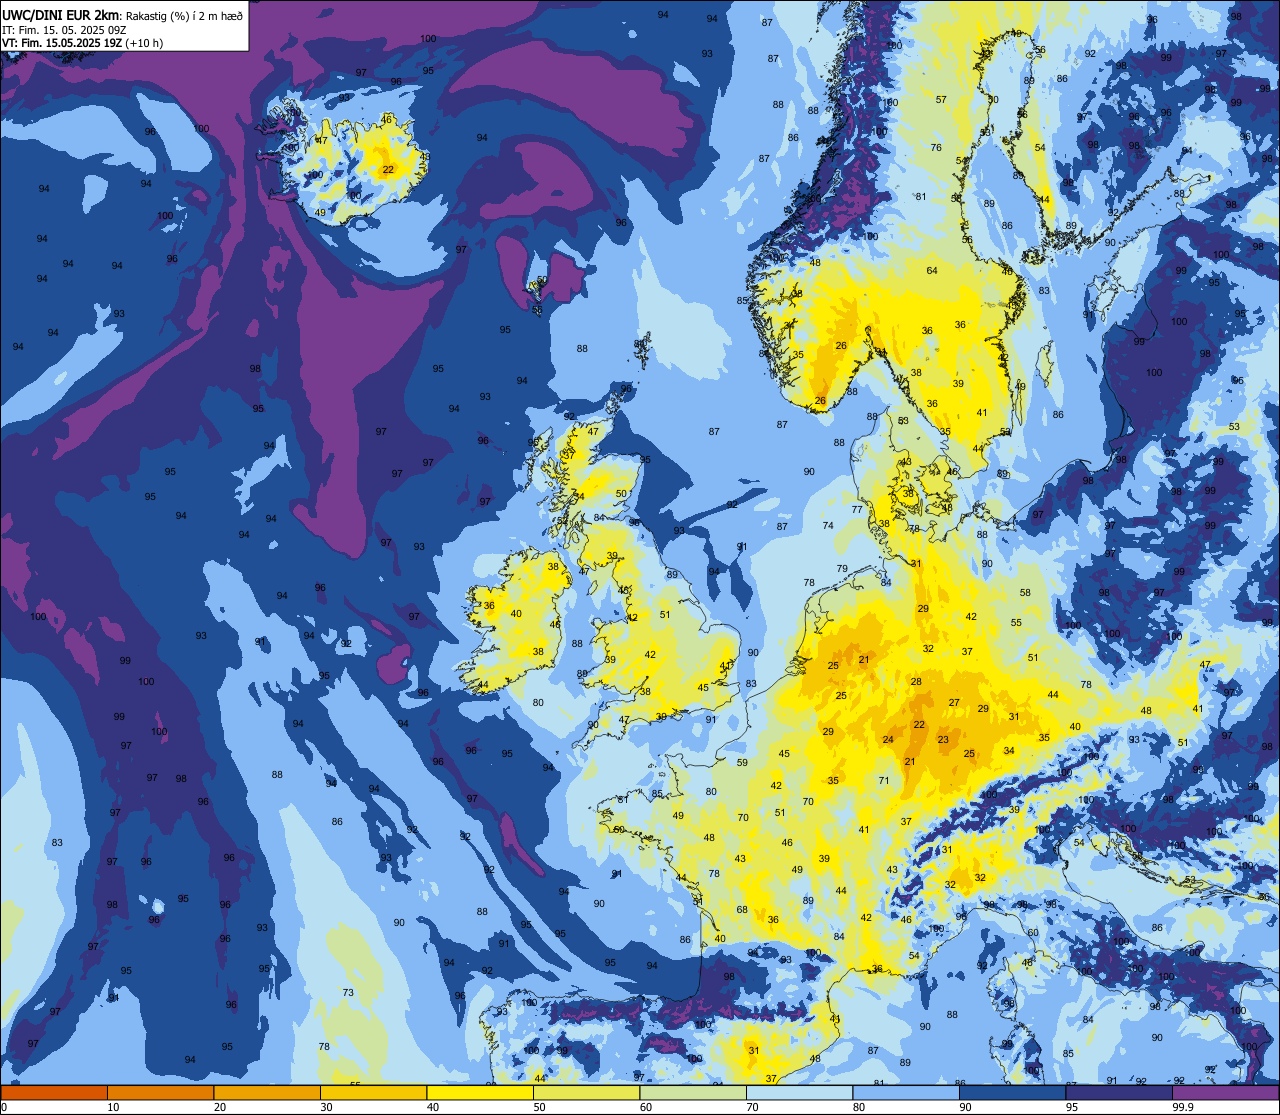Click the humidity value '27' on the map

954,703
